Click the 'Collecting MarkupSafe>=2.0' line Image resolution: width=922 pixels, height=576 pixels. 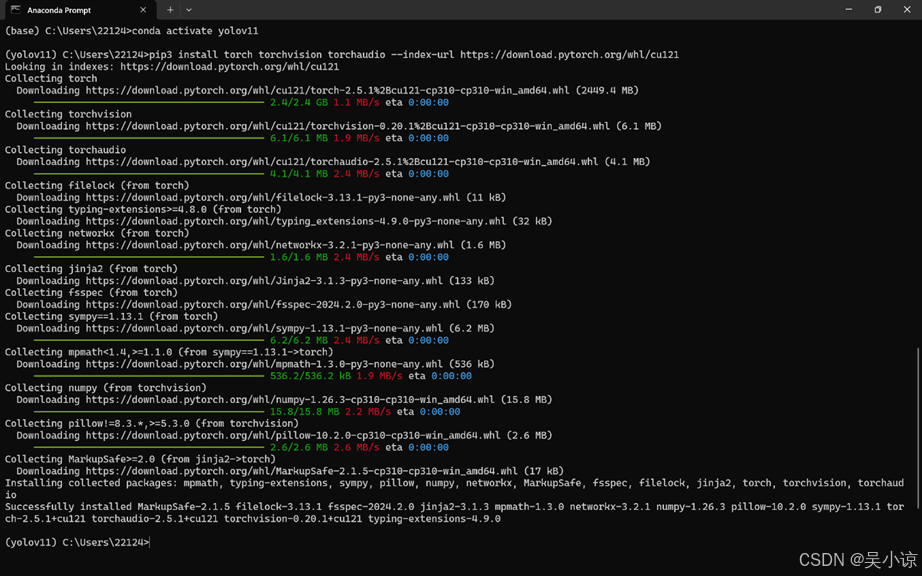(x=140, y=459)
